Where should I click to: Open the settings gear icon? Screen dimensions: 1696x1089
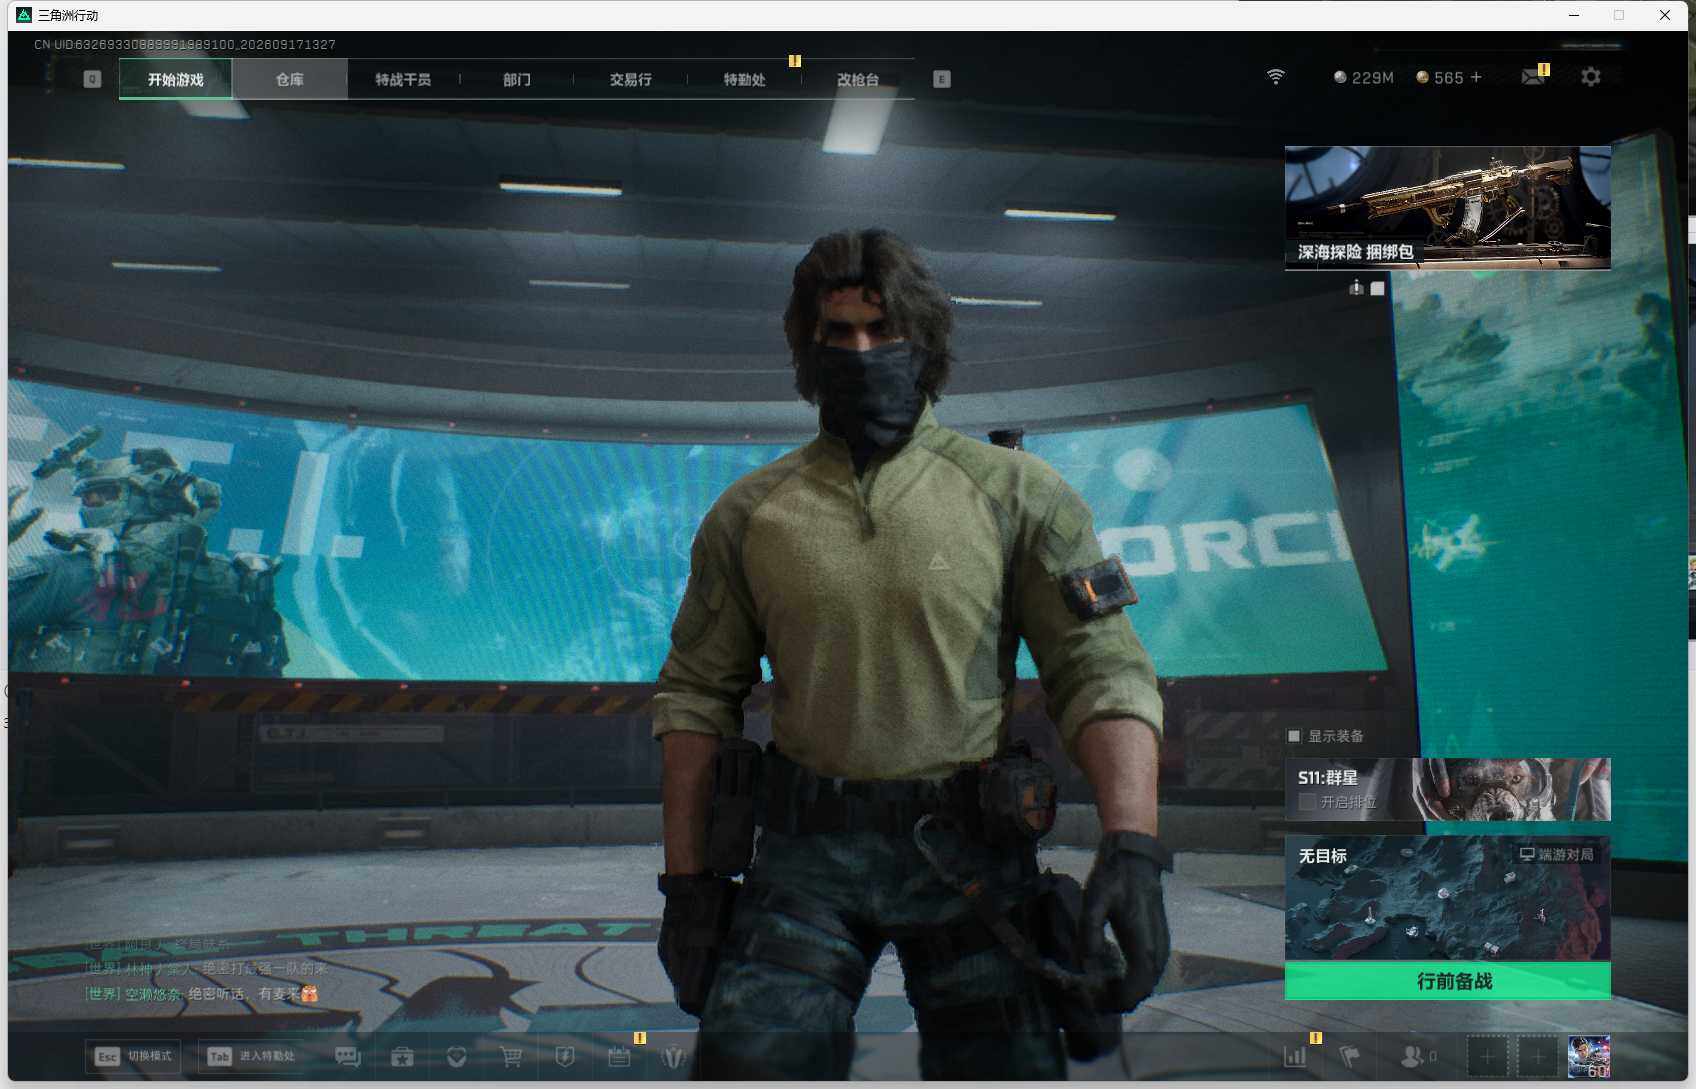coord(1591,77)
